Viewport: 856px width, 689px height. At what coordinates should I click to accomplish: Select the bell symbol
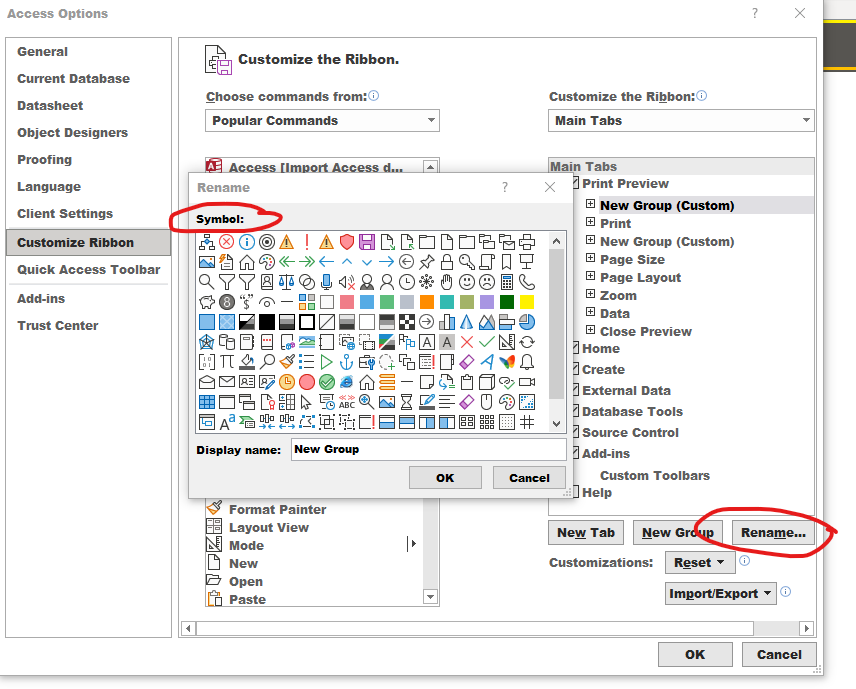[527, 362]
